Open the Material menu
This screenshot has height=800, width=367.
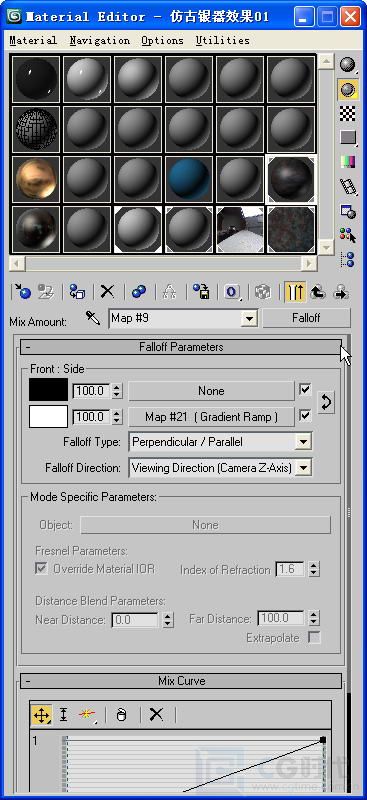[33, 40]
